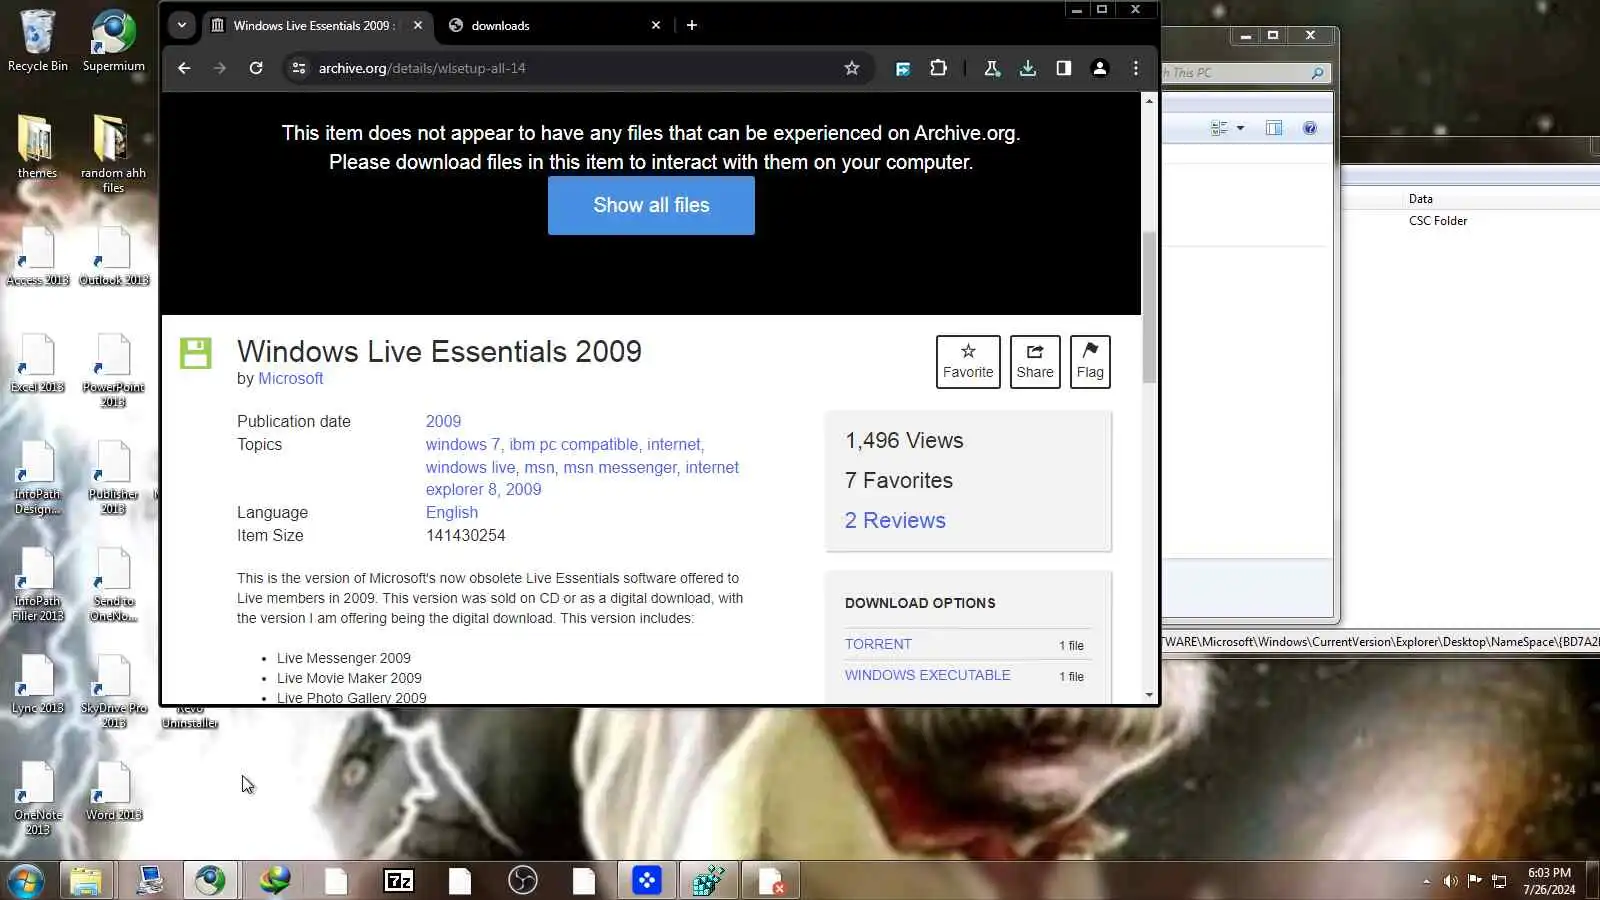Viewport: 1600px width, 900px height.
Task: Select the OneNote 2013 desktop shortcut
Action: click(x=38, y=799)
